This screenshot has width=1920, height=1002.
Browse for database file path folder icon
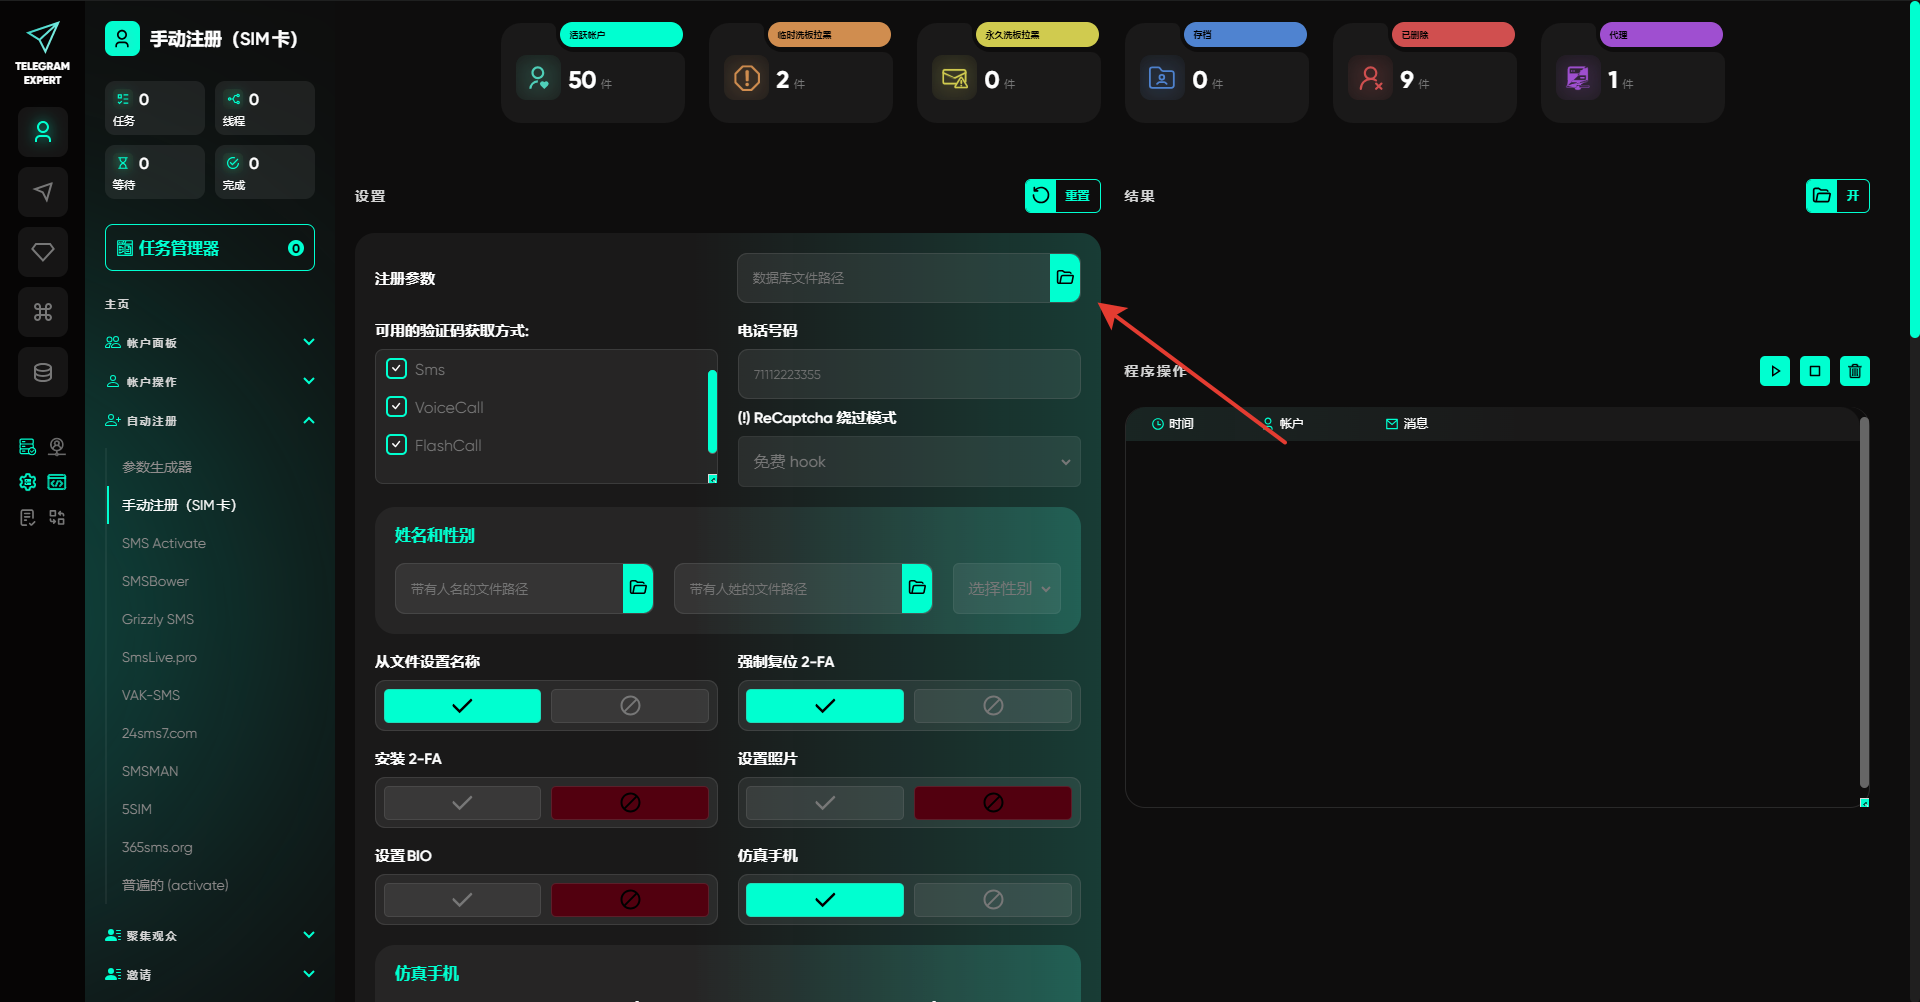(1064, 278)
